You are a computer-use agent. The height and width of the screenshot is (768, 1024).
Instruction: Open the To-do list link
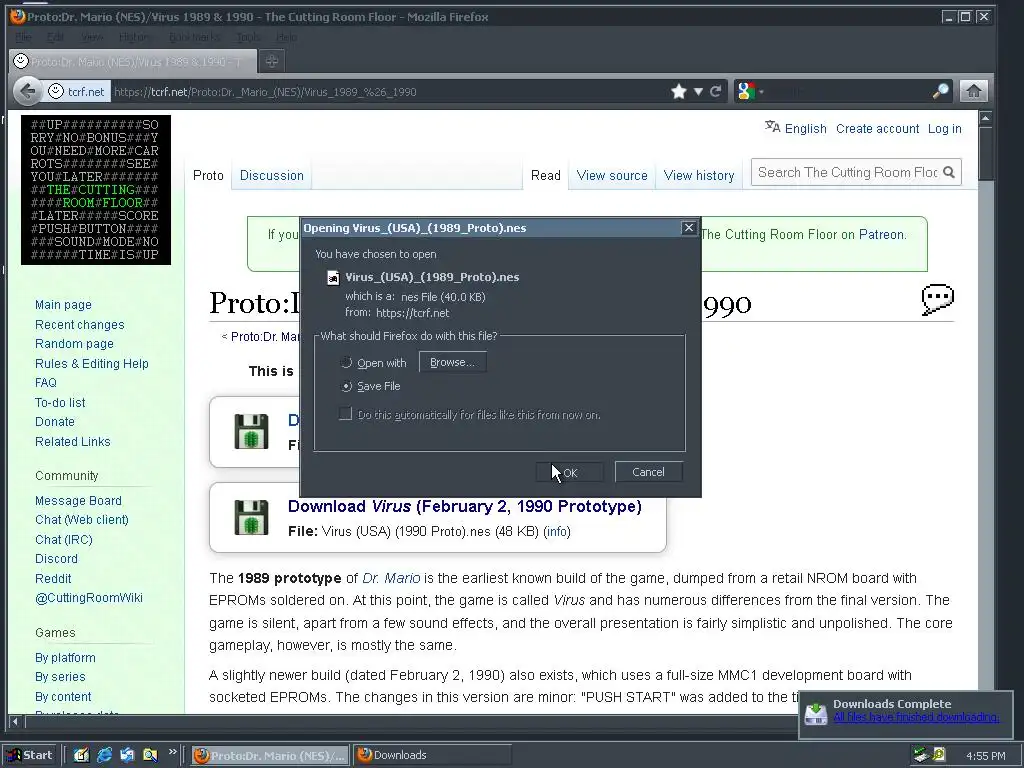pos(60,403)
